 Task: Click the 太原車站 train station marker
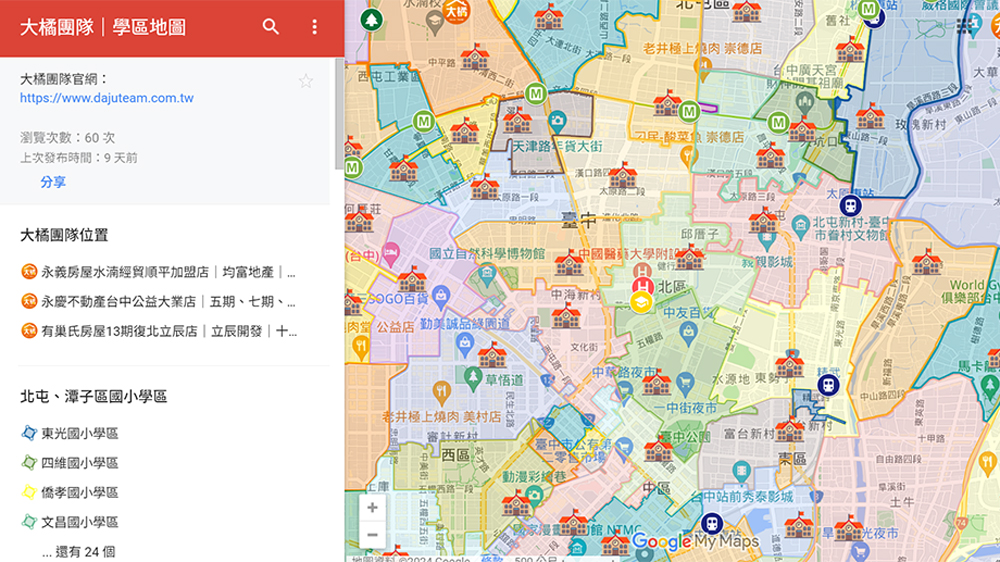(x=850, y=205)
